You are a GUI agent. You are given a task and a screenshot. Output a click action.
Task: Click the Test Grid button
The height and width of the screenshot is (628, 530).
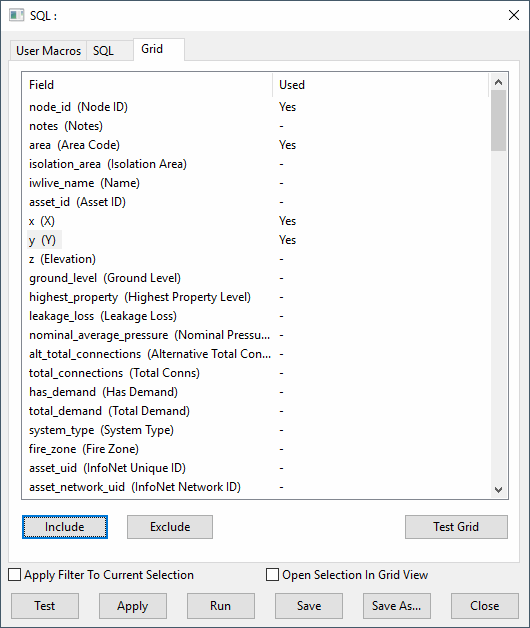click(456, 527)
